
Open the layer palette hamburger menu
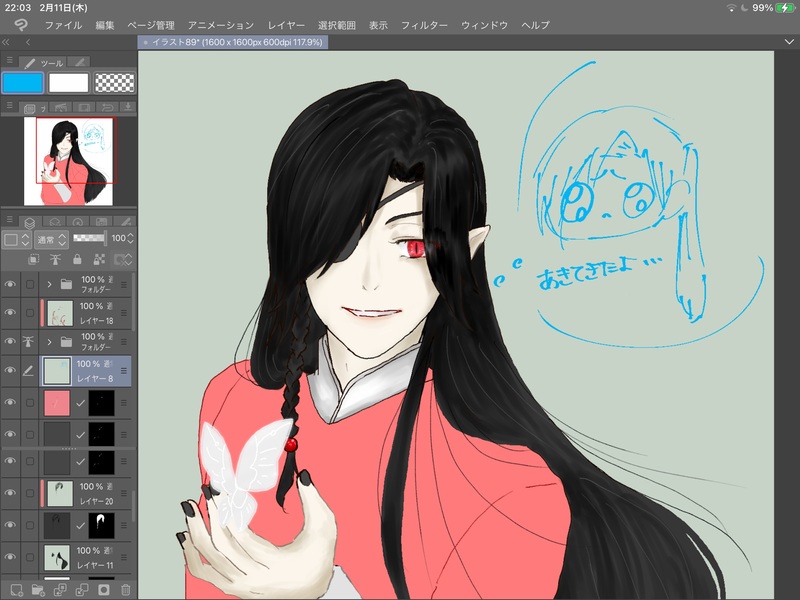pyautogui.click(x=9, y=219)
